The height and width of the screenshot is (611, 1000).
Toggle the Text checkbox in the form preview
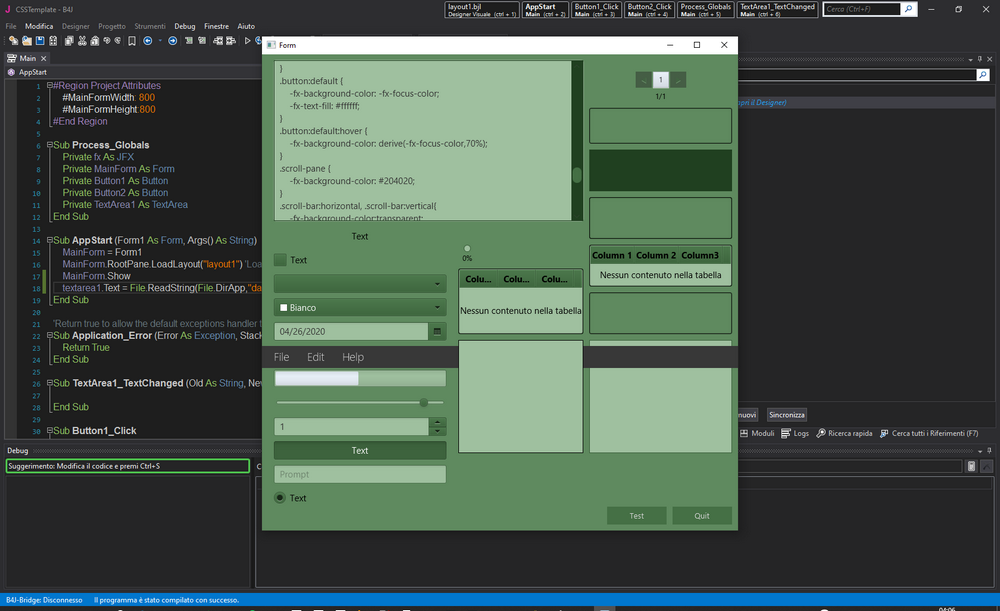279,260
